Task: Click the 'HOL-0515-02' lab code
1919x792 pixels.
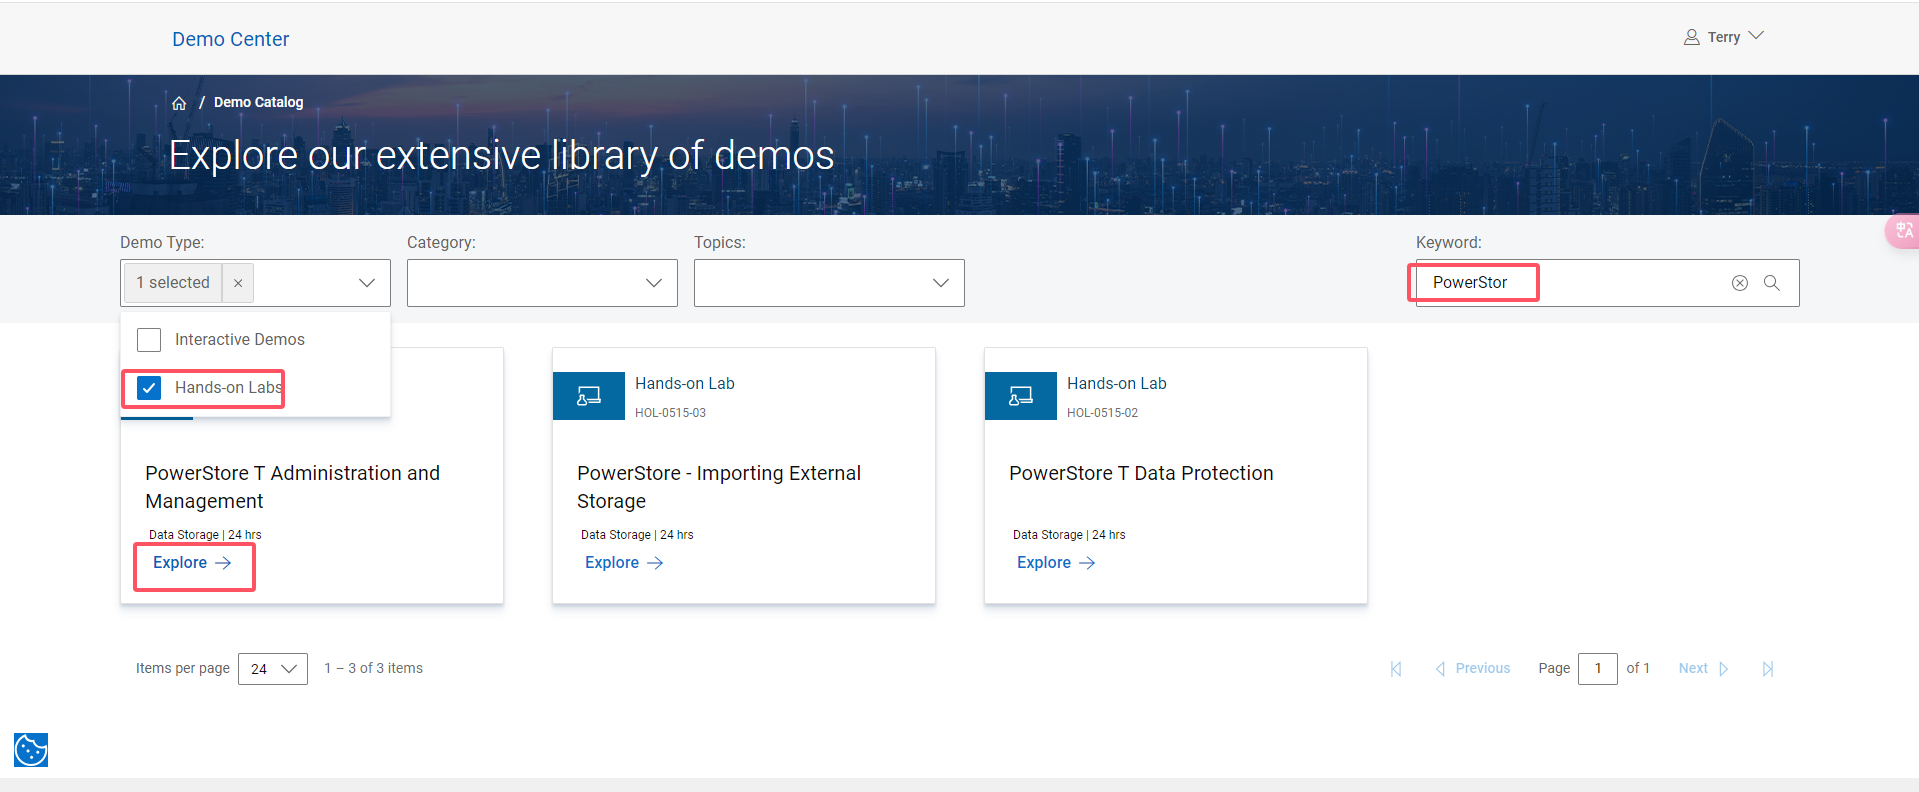Action: (x=1102, y=413)
